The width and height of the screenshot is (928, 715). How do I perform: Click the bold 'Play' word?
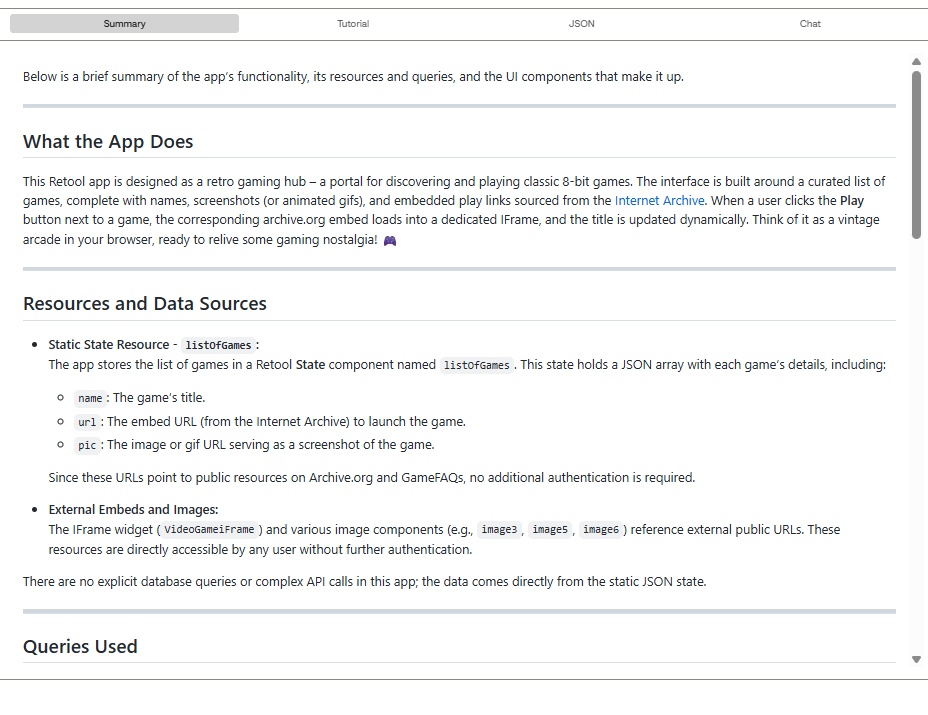pos(852,201)
